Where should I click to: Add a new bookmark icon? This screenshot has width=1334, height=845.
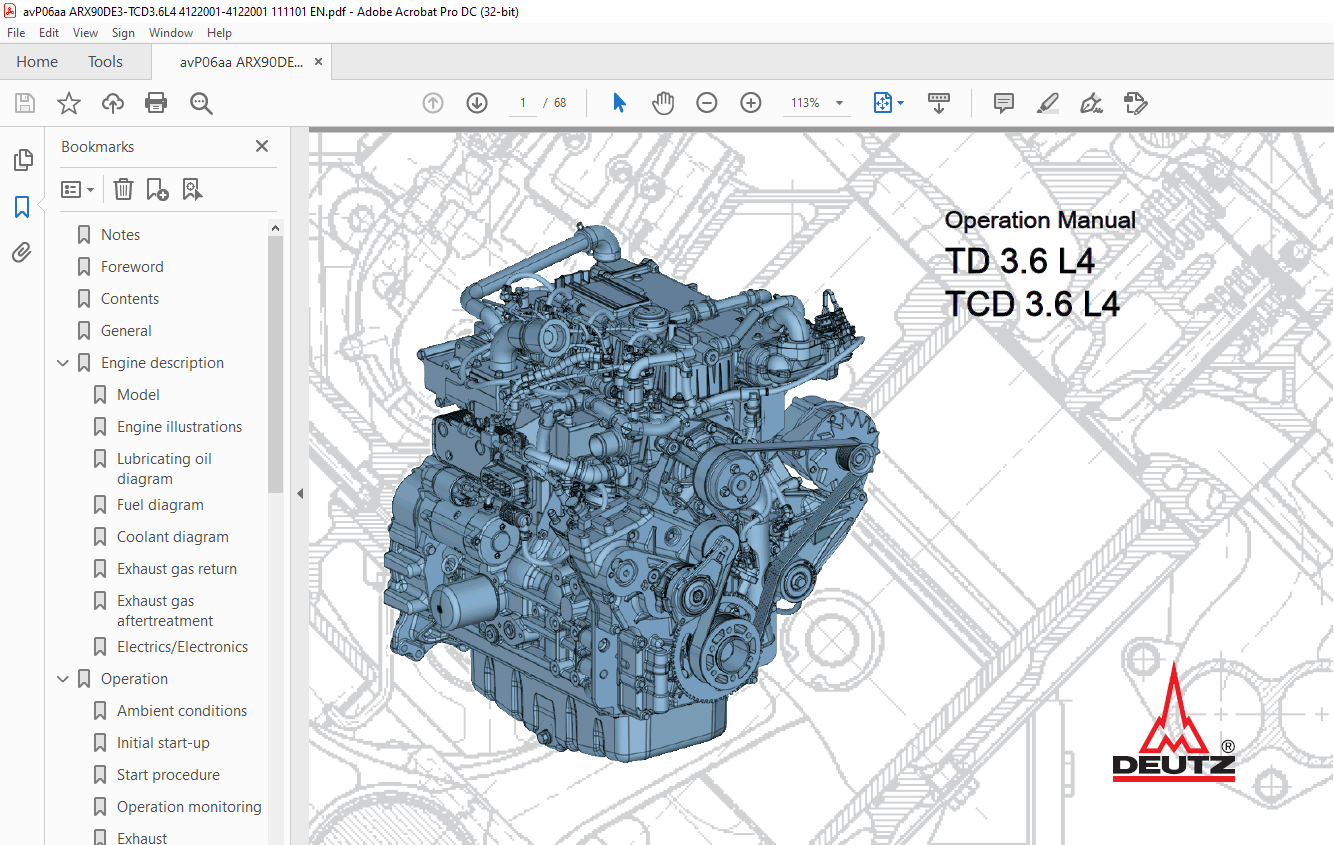click(x=158, y=189)
